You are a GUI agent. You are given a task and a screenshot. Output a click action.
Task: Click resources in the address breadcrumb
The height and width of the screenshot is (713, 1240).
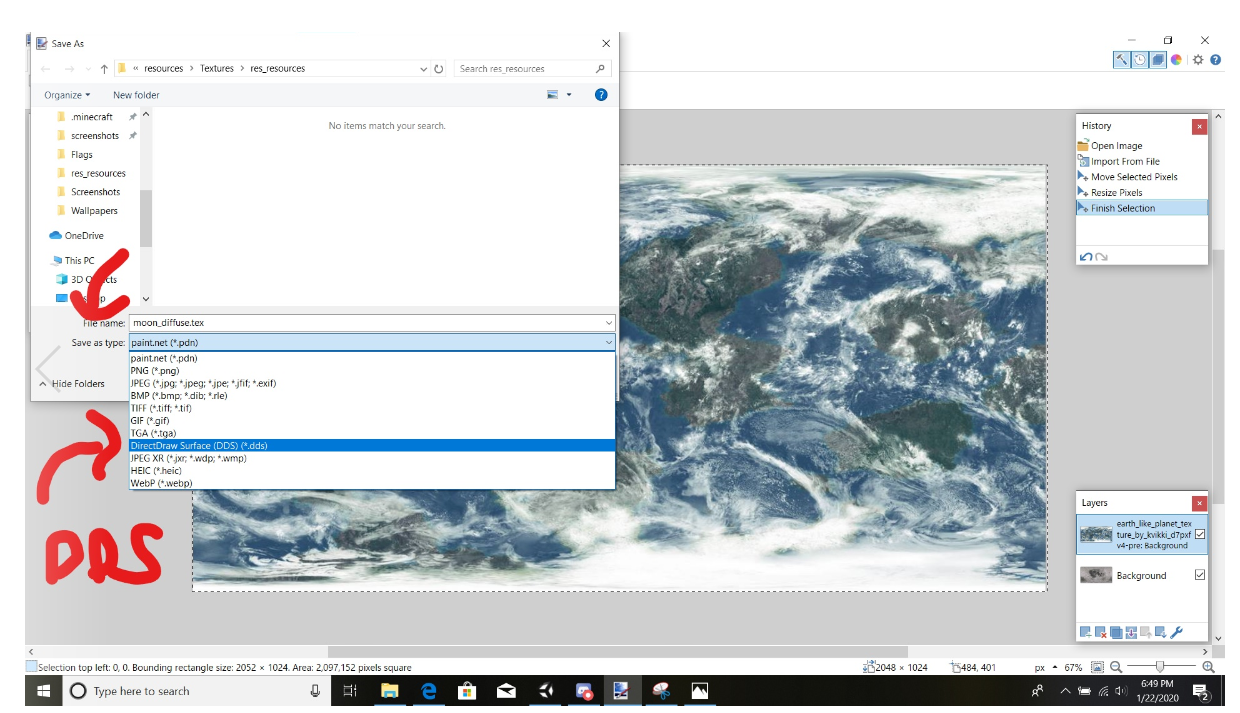164,69
